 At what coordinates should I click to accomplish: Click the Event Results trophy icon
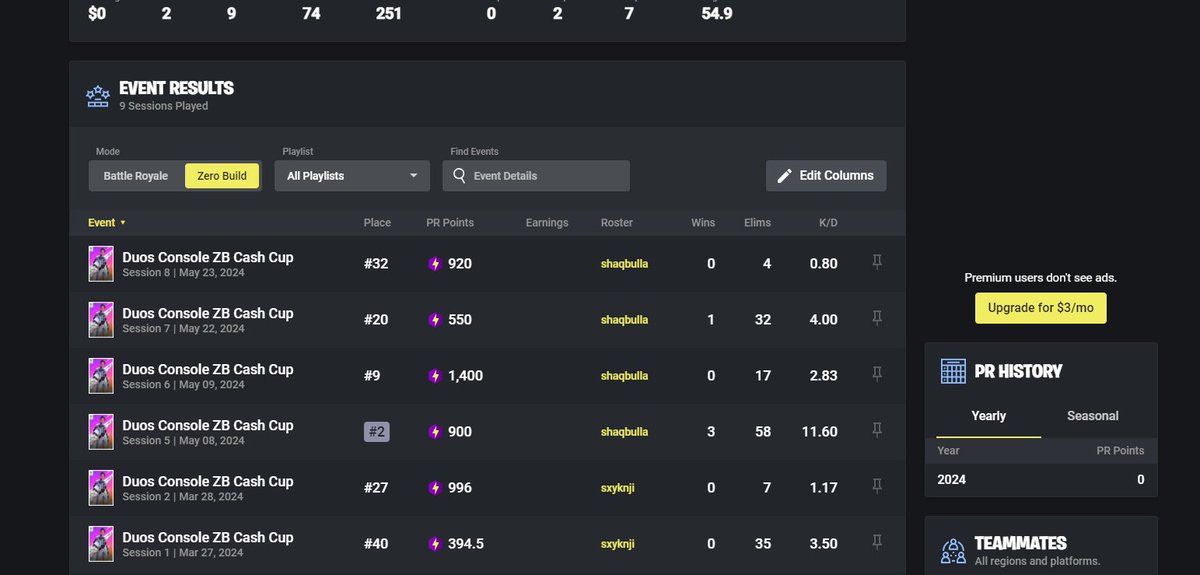point(98,96)
